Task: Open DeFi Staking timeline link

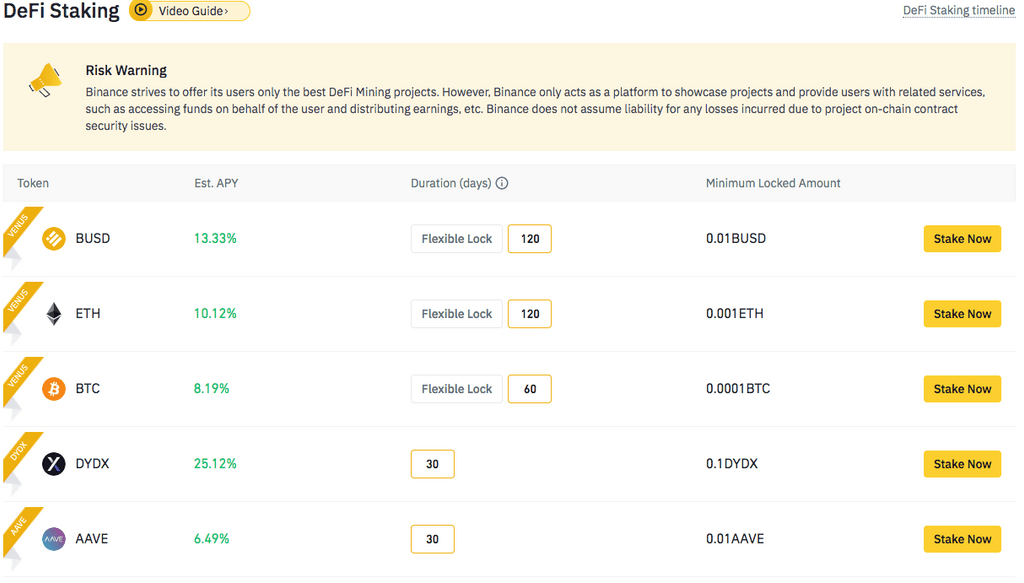Action: (959, 10)
